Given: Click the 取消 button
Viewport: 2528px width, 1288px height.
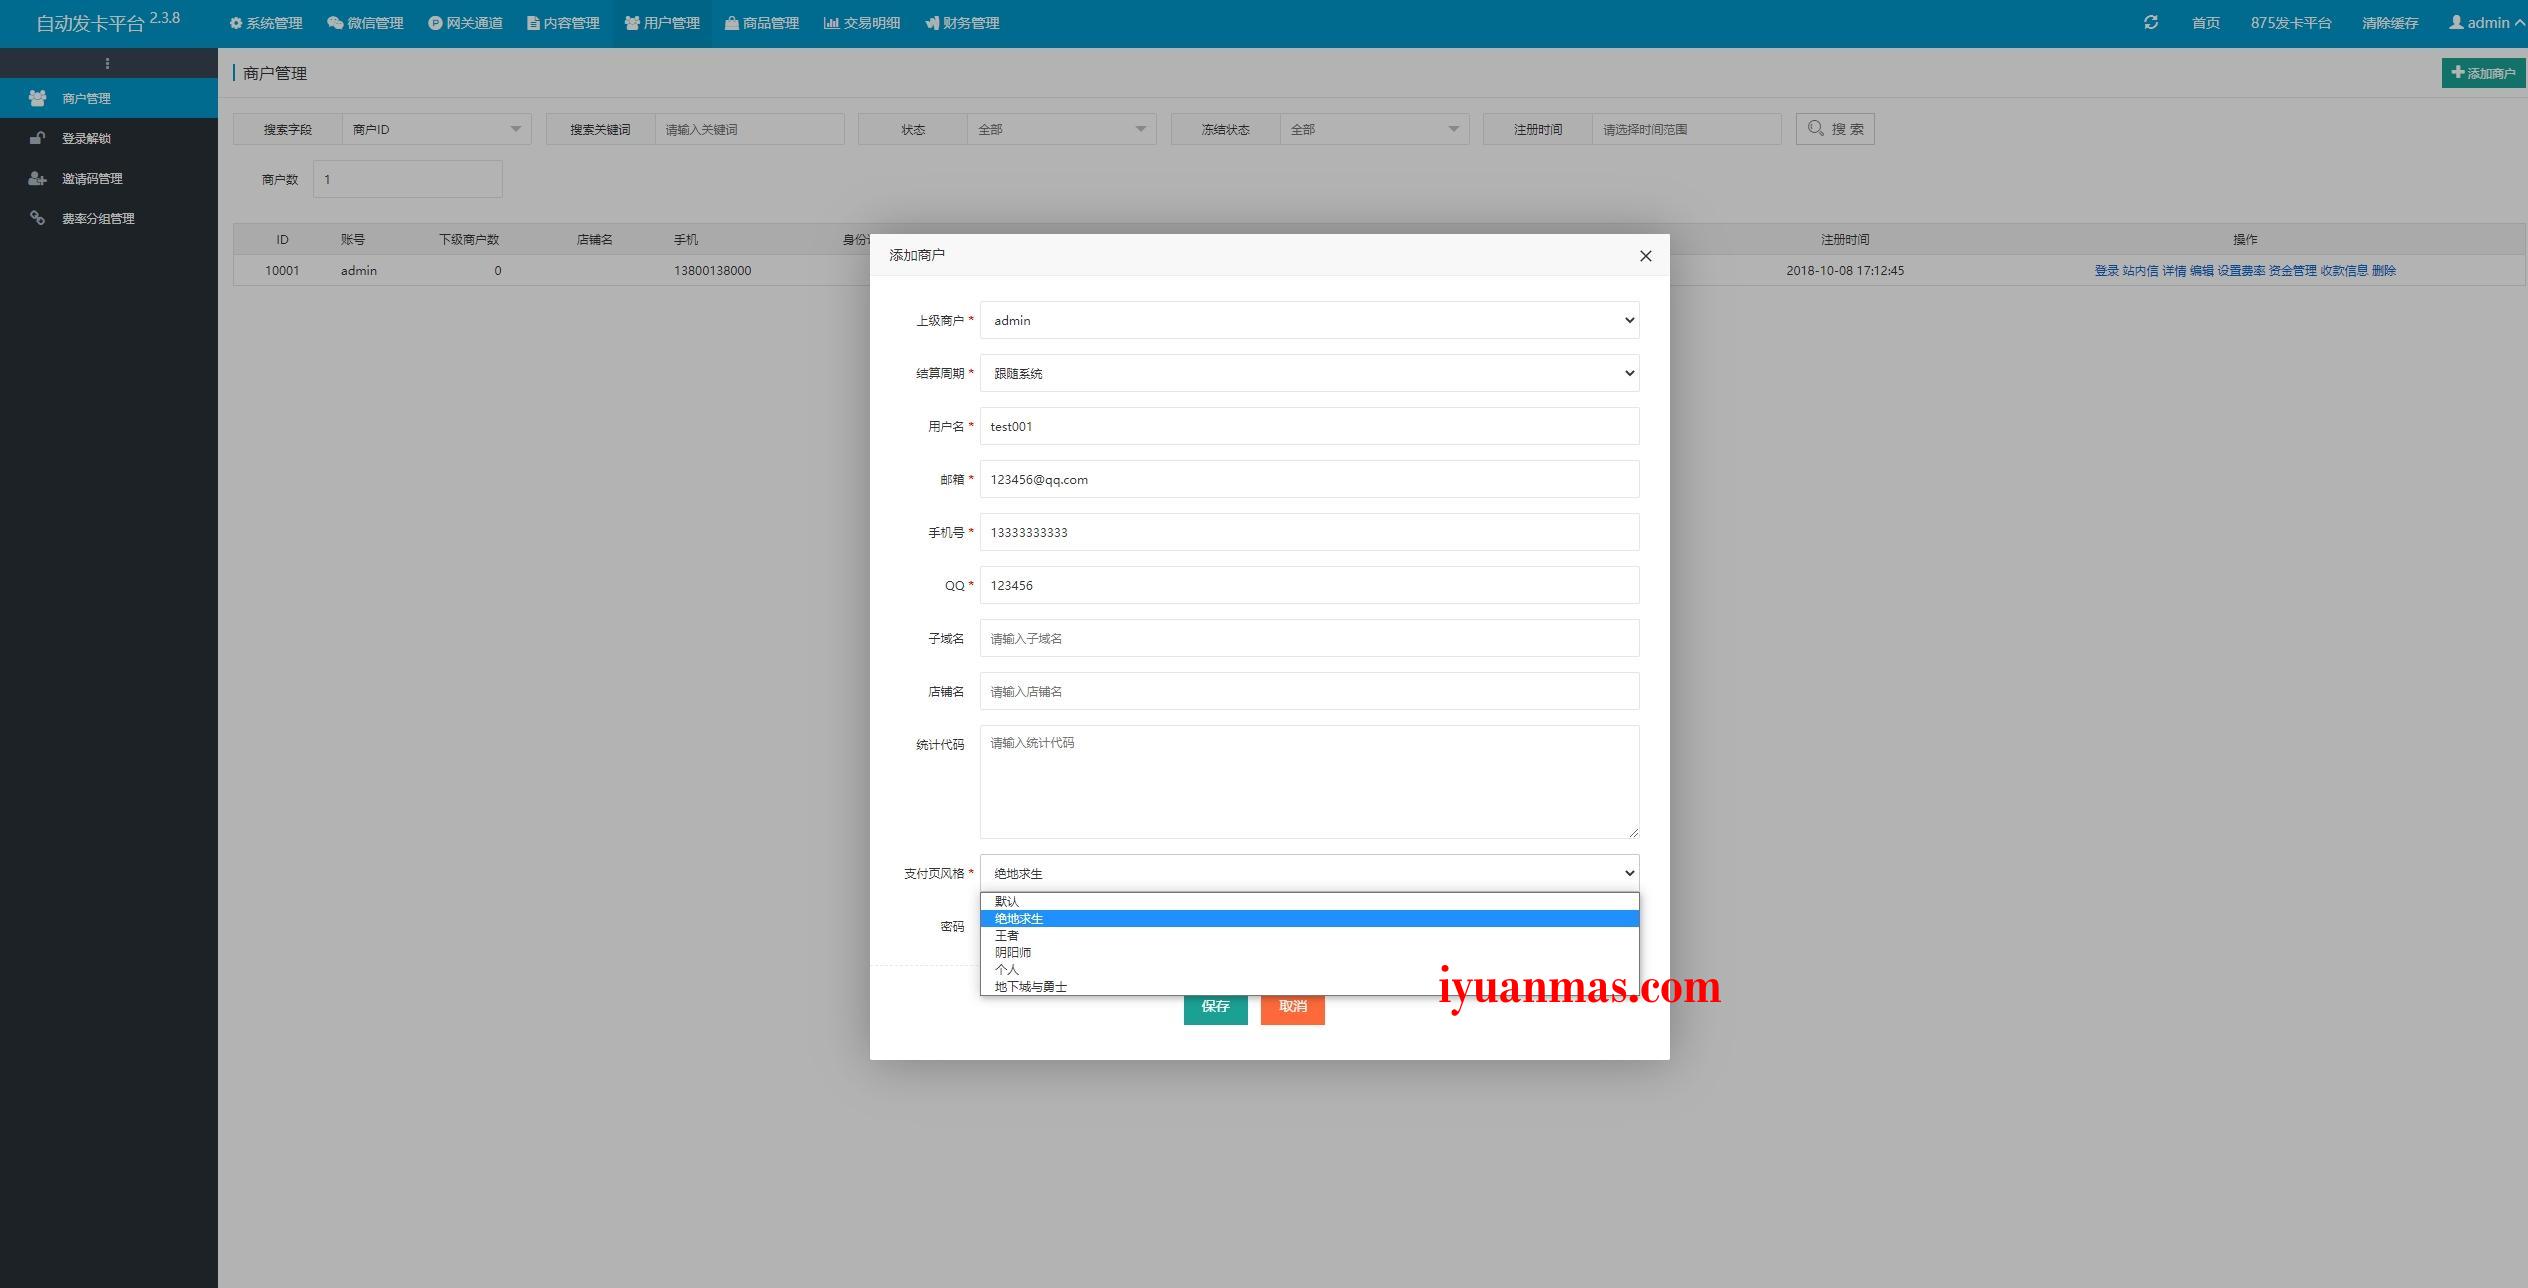Looking at the screenshot, I should tap(1292, 1008).
